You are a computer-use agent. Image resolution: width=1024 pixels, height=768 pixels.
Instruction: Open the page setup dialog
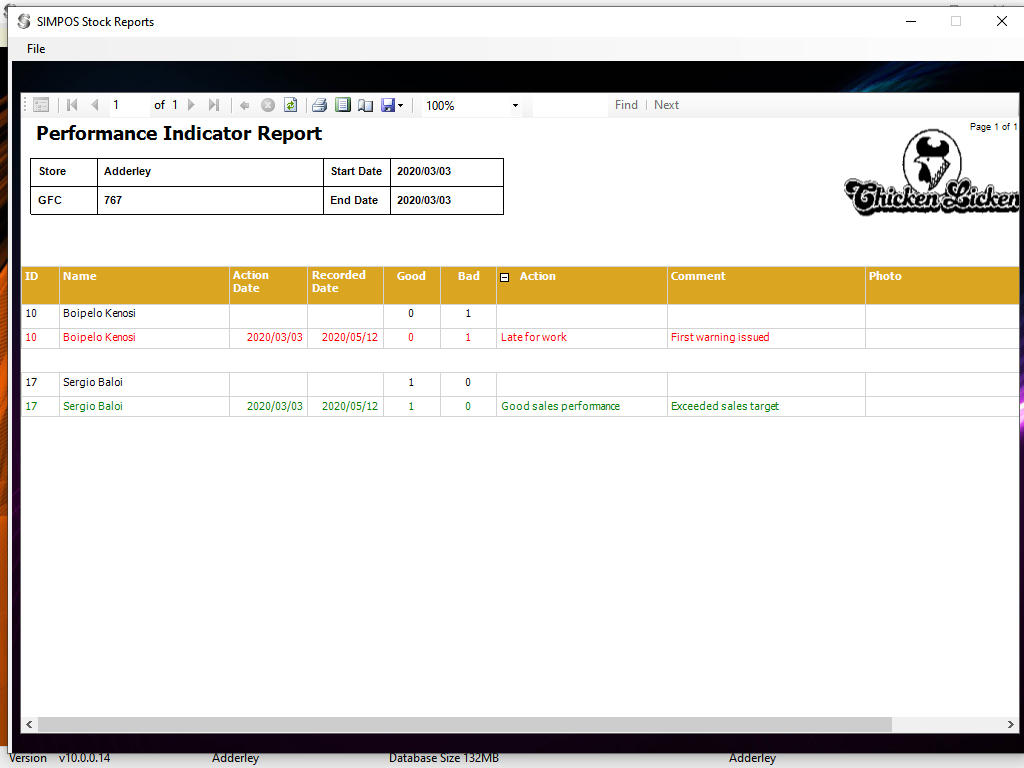click(x=365, y=105)
